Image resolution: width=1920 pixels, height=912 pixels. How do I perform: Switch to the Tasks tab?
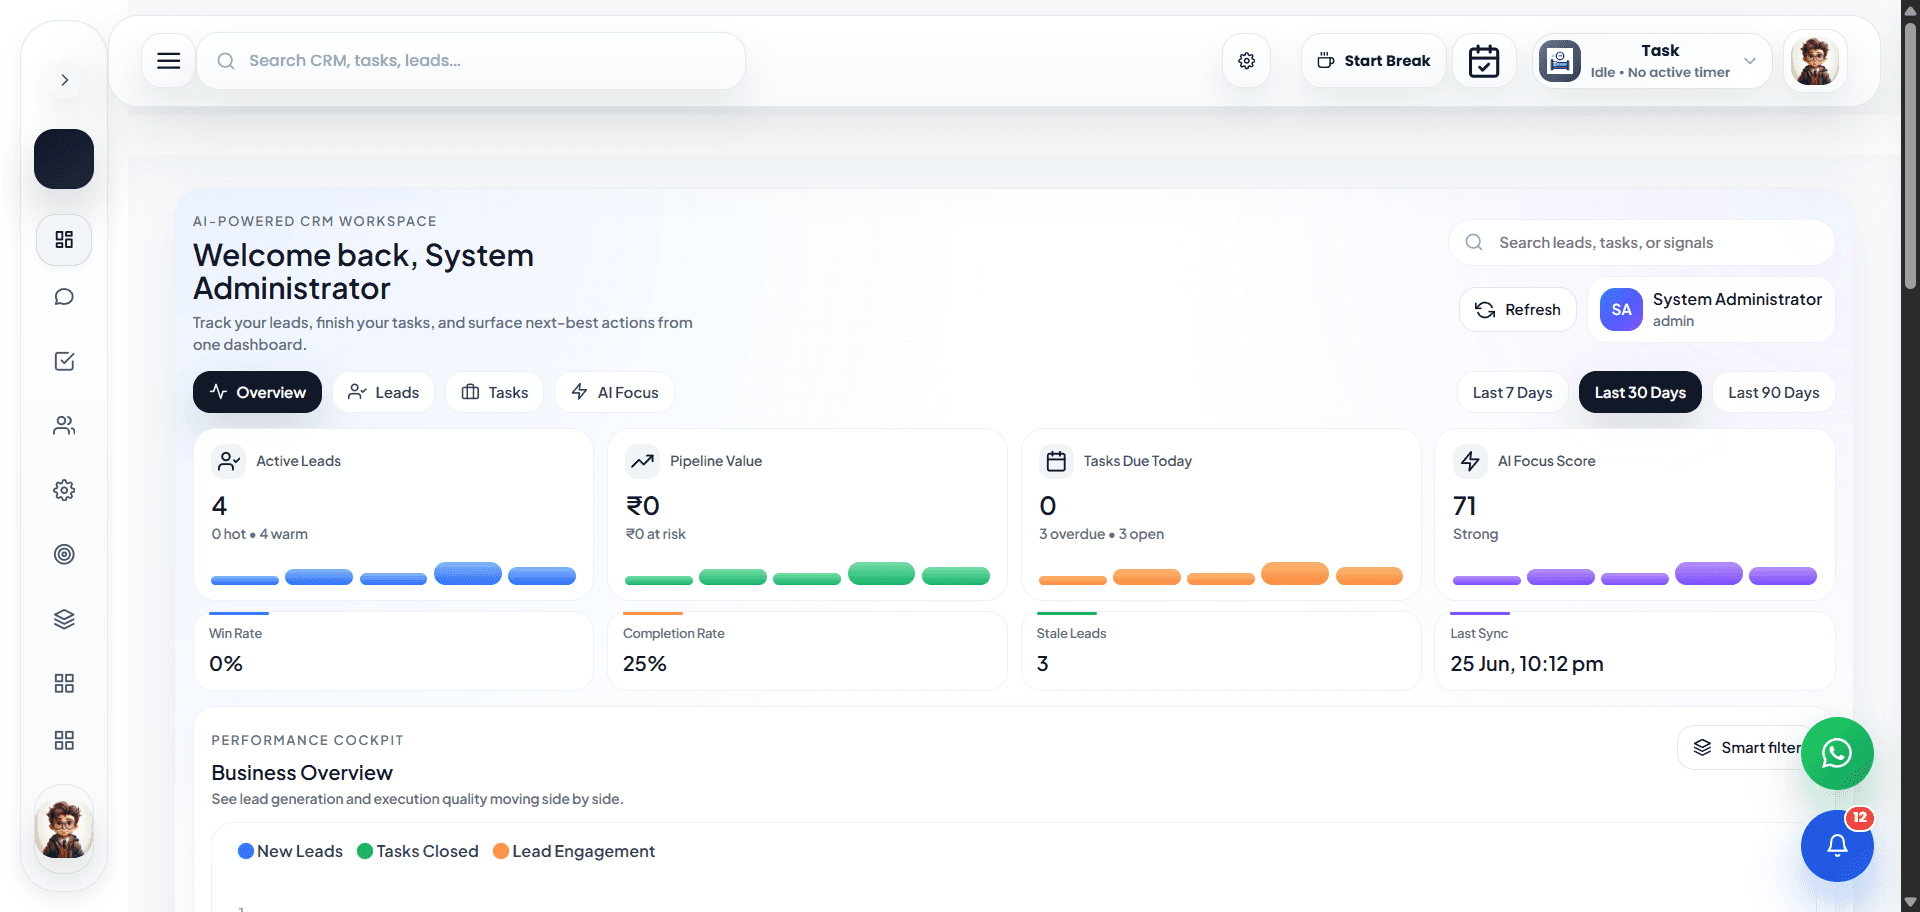[494, 392]
